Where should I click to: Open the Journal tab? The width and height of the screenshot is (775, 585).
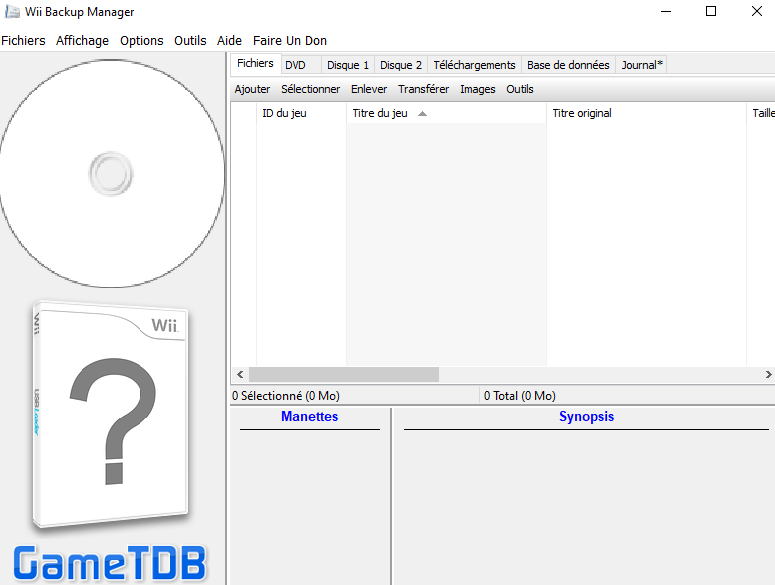pyautogui.click(x=642, y=65)
